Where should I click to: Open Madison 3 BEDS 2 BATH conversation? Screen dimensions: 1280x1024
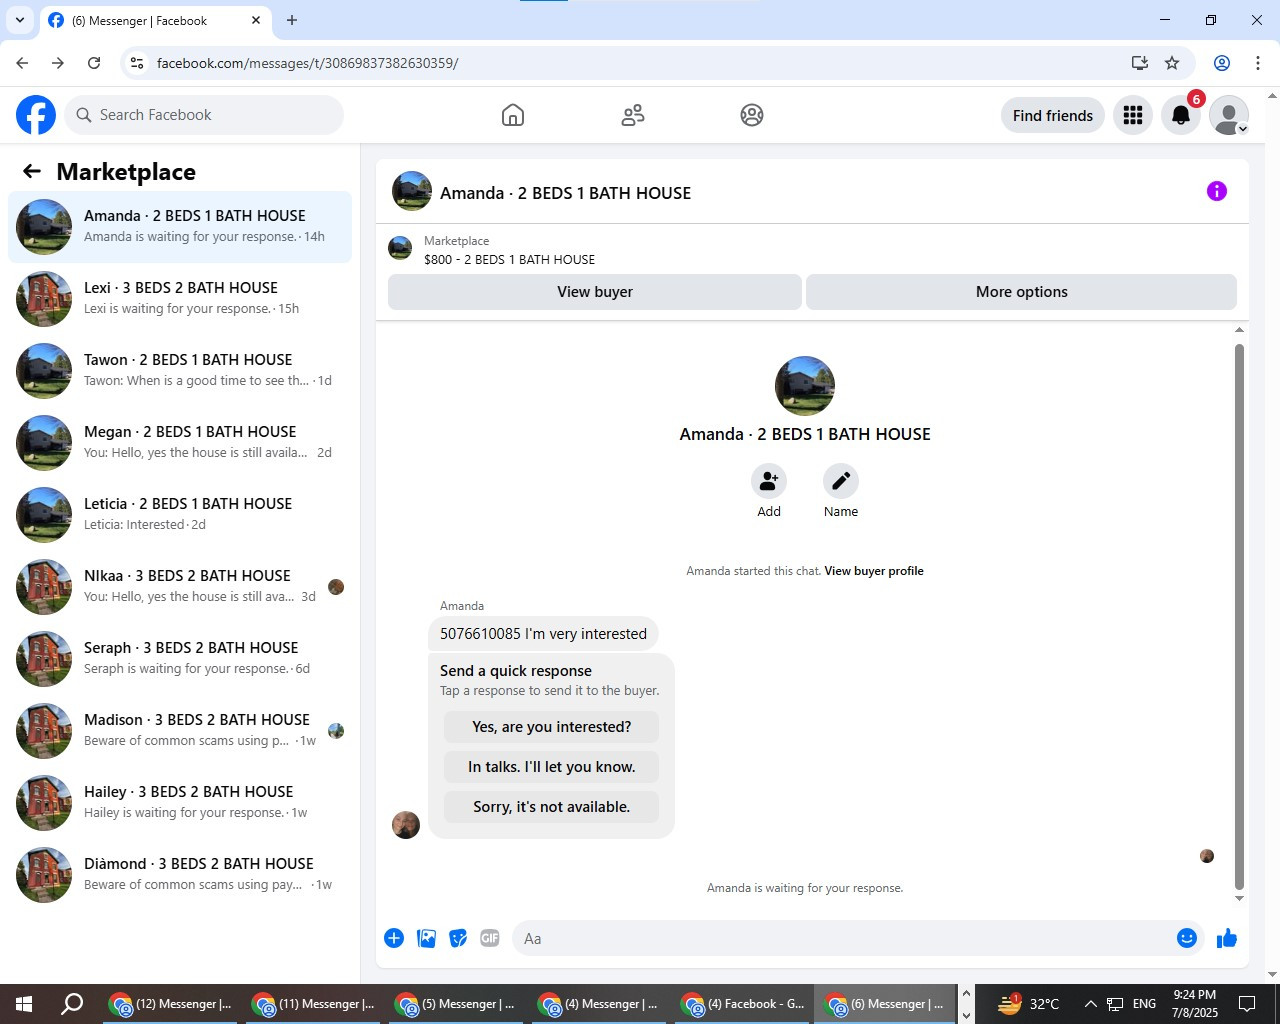tap(180, 731)
